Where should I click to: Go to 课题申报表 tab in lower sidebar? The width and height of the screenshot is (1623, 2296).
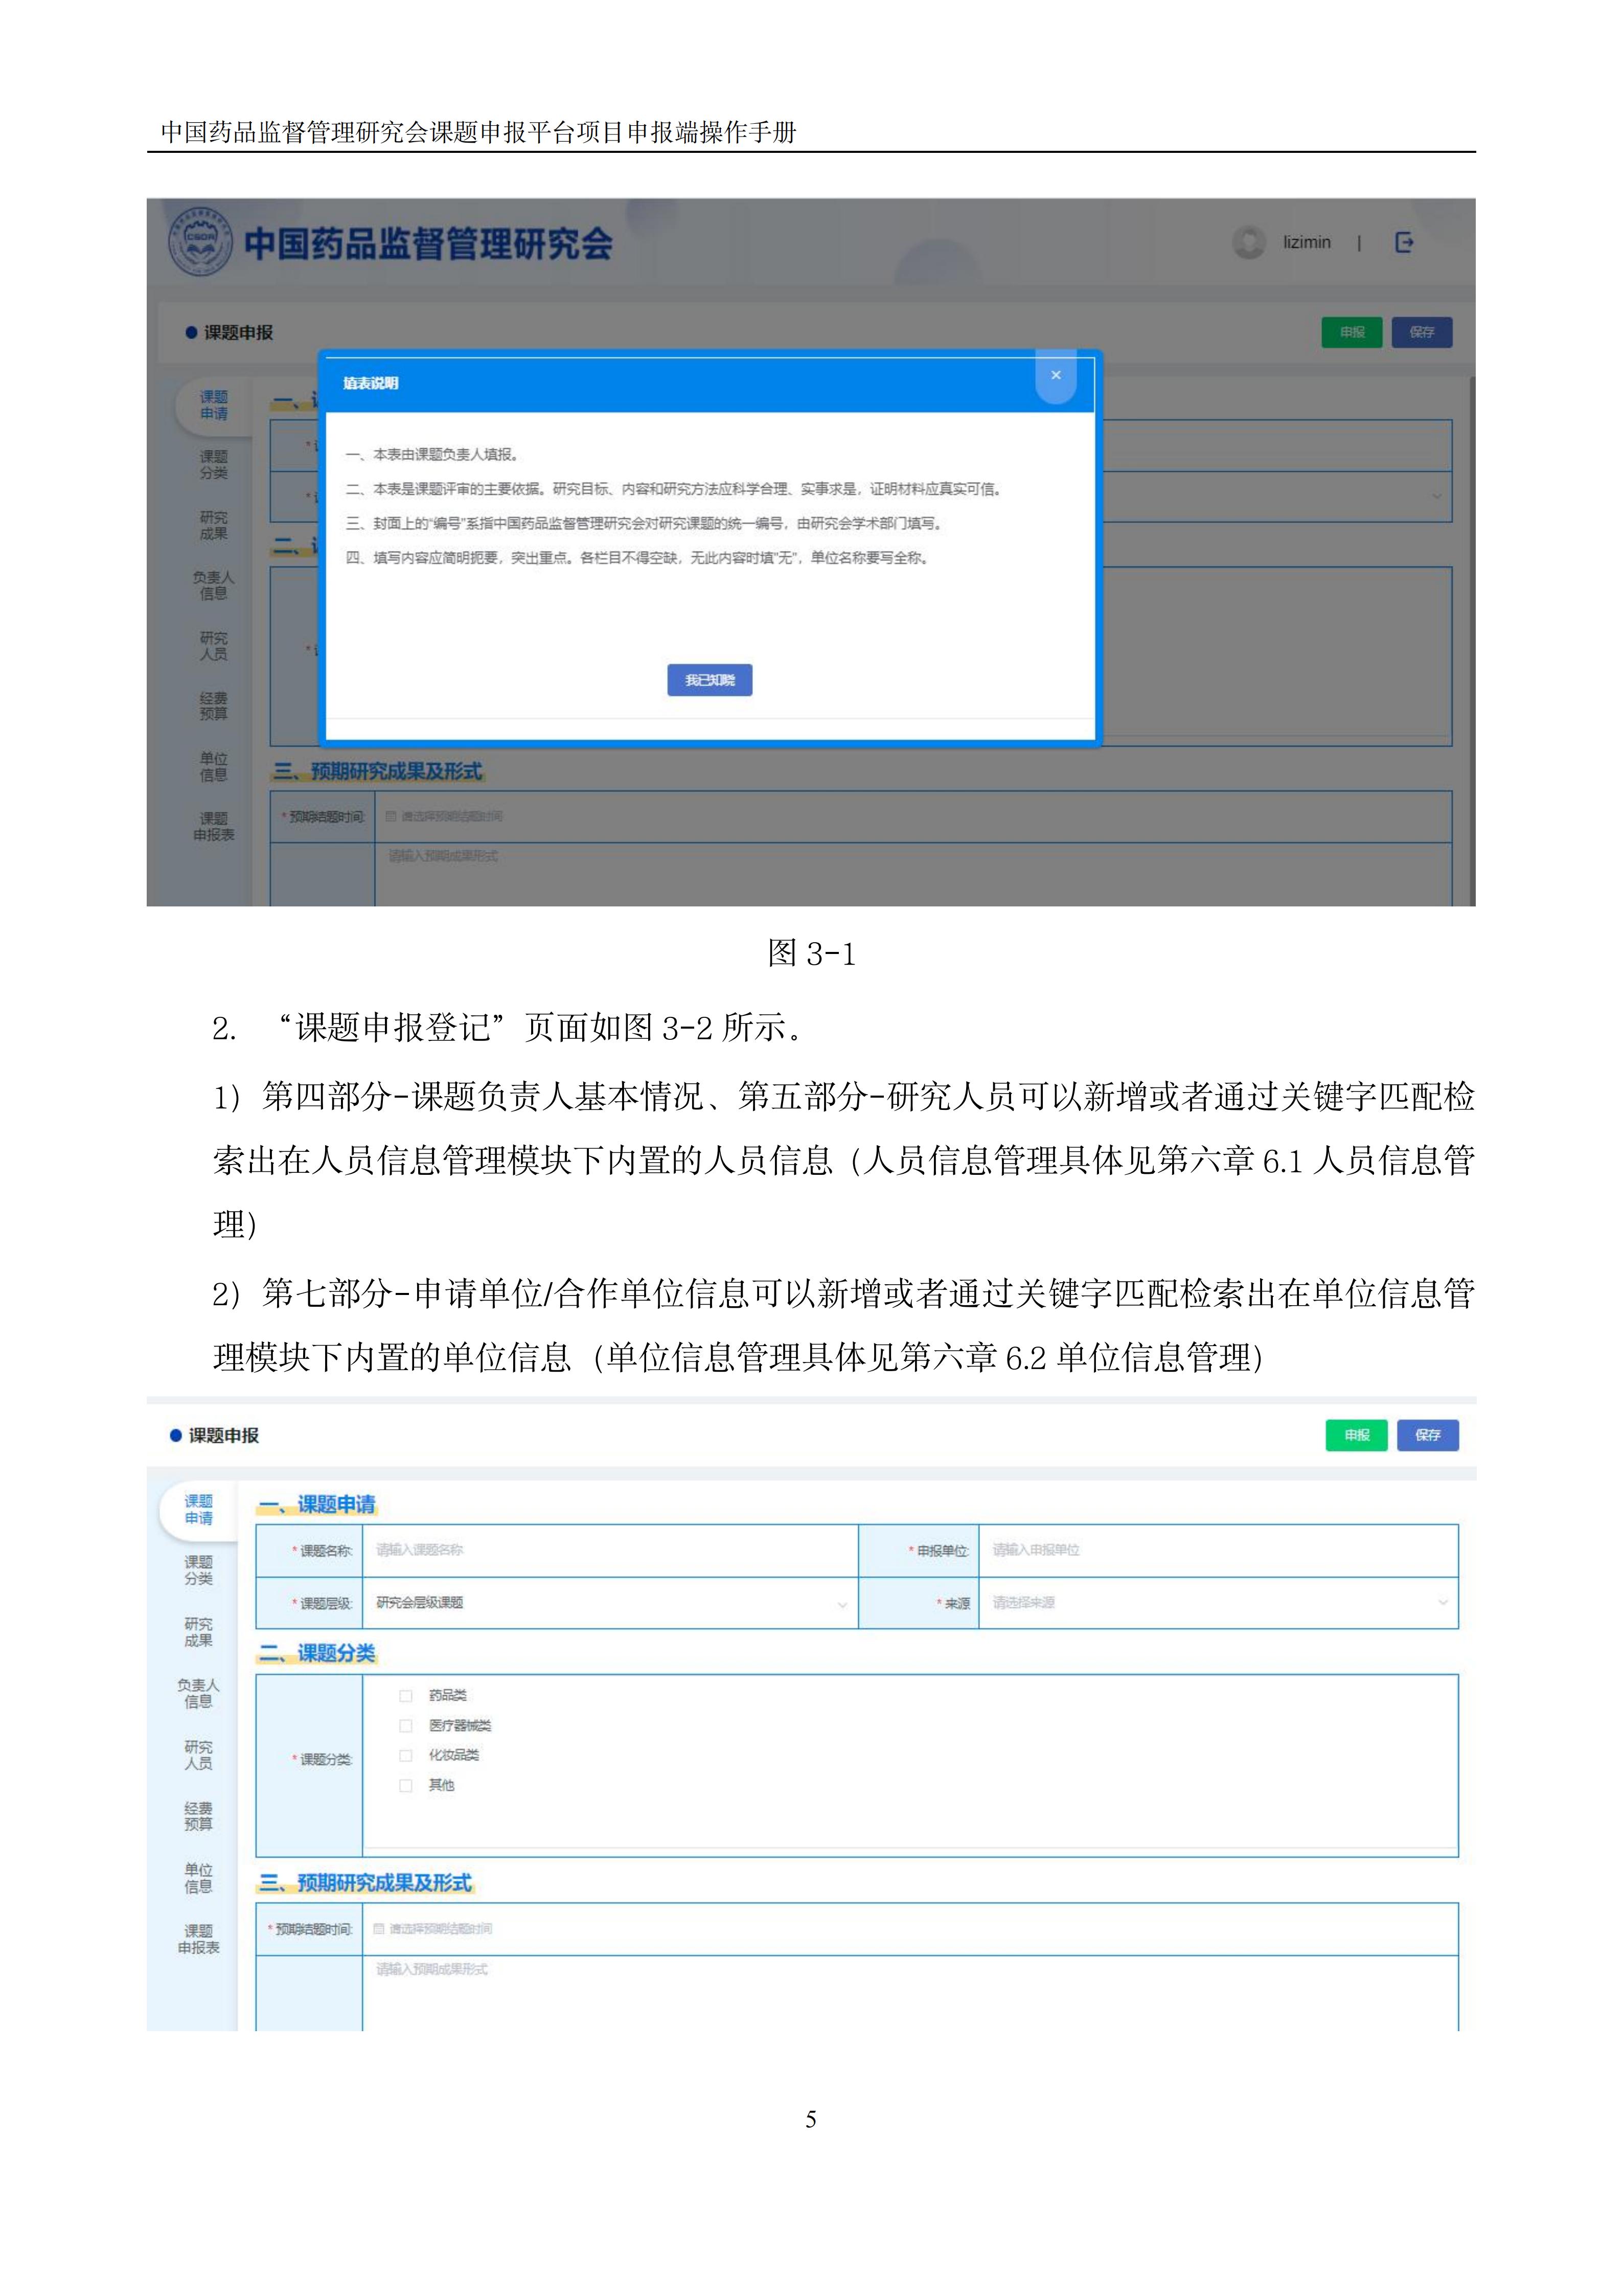click(x=198, y=1938)
